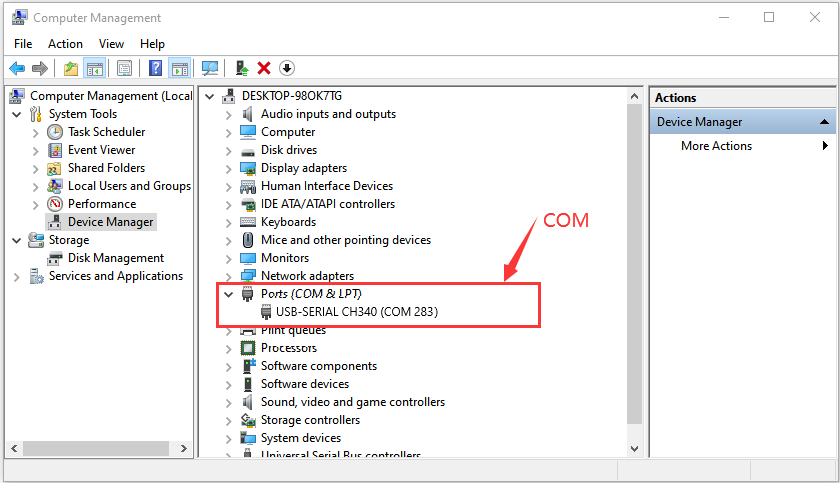The image size is (840, 483).
Task: Click the Audio inputs and outputs speaker icon
Action: pyautogui.click(x=248, y=114)
